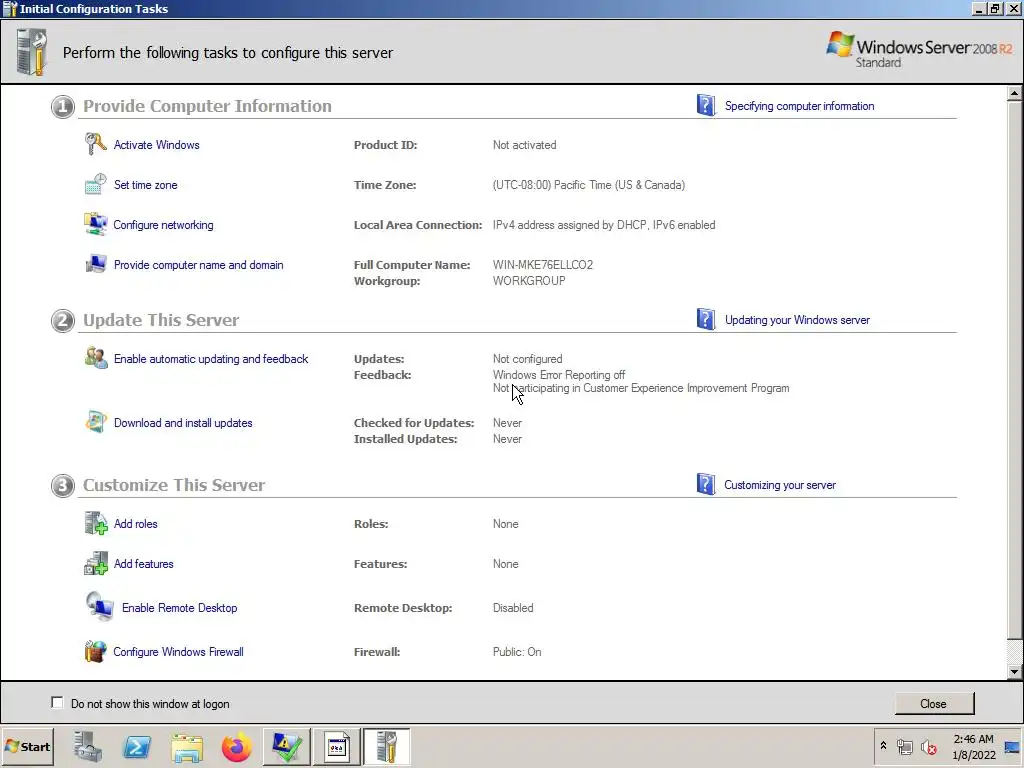Image resolution: width=1024 pixels, height=768 pixels.
Task: Click the taskbar clock showing 2:46 AM
Action: tap(973, 746)
